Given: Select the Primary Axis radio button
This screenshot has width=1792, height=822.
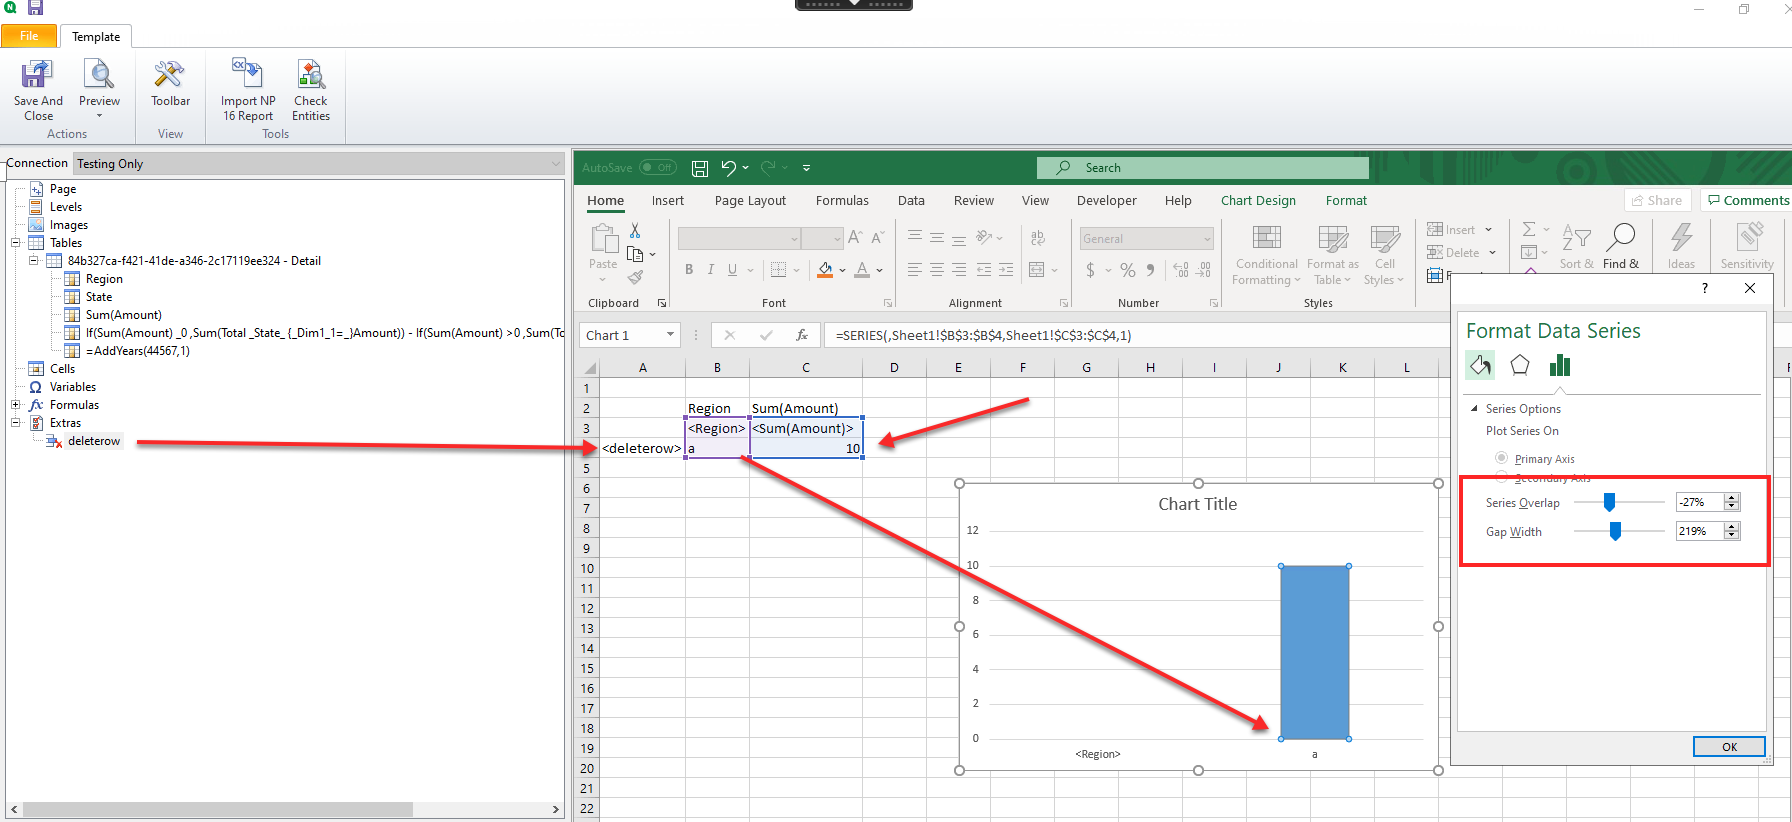Looking at the screenshot, I should pos(1502,458).
